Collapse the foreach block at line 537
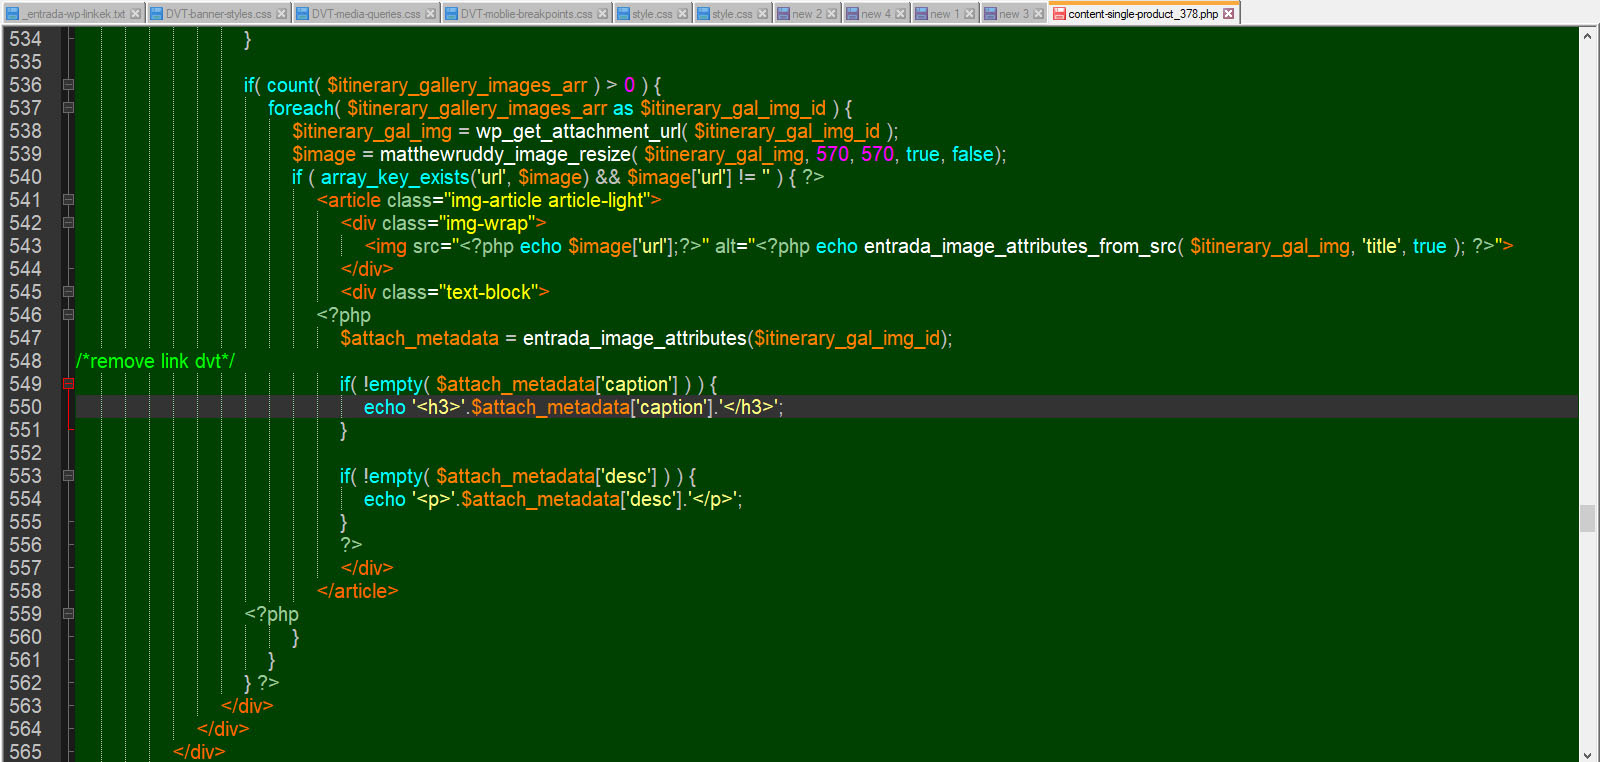The height and width of the screenshot is (762, 1600). [x=68, y=108]
